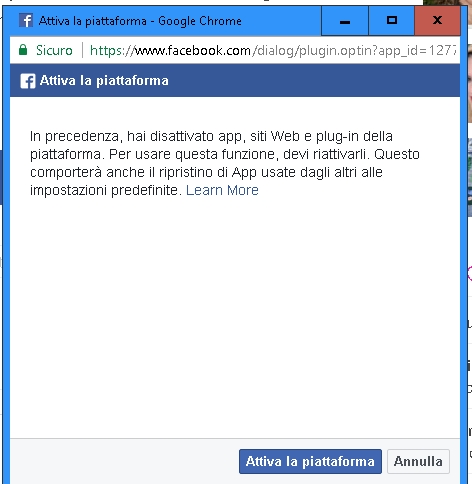Minimize the Chrome popup window
This screenshot has height=484, width=472.
tap(345, 21)
